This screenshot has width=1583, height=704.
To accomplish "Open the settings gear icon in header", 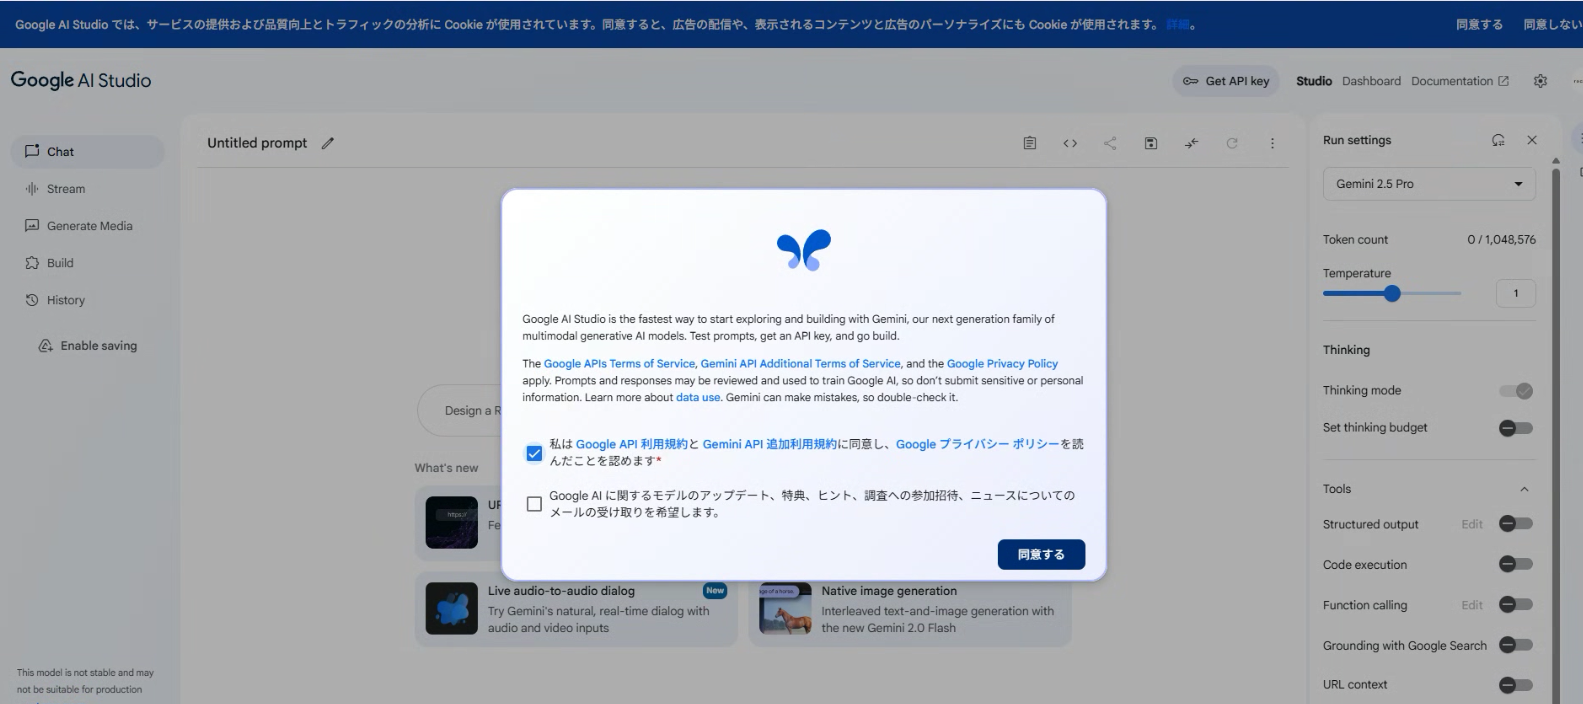I will [1540, 81].
